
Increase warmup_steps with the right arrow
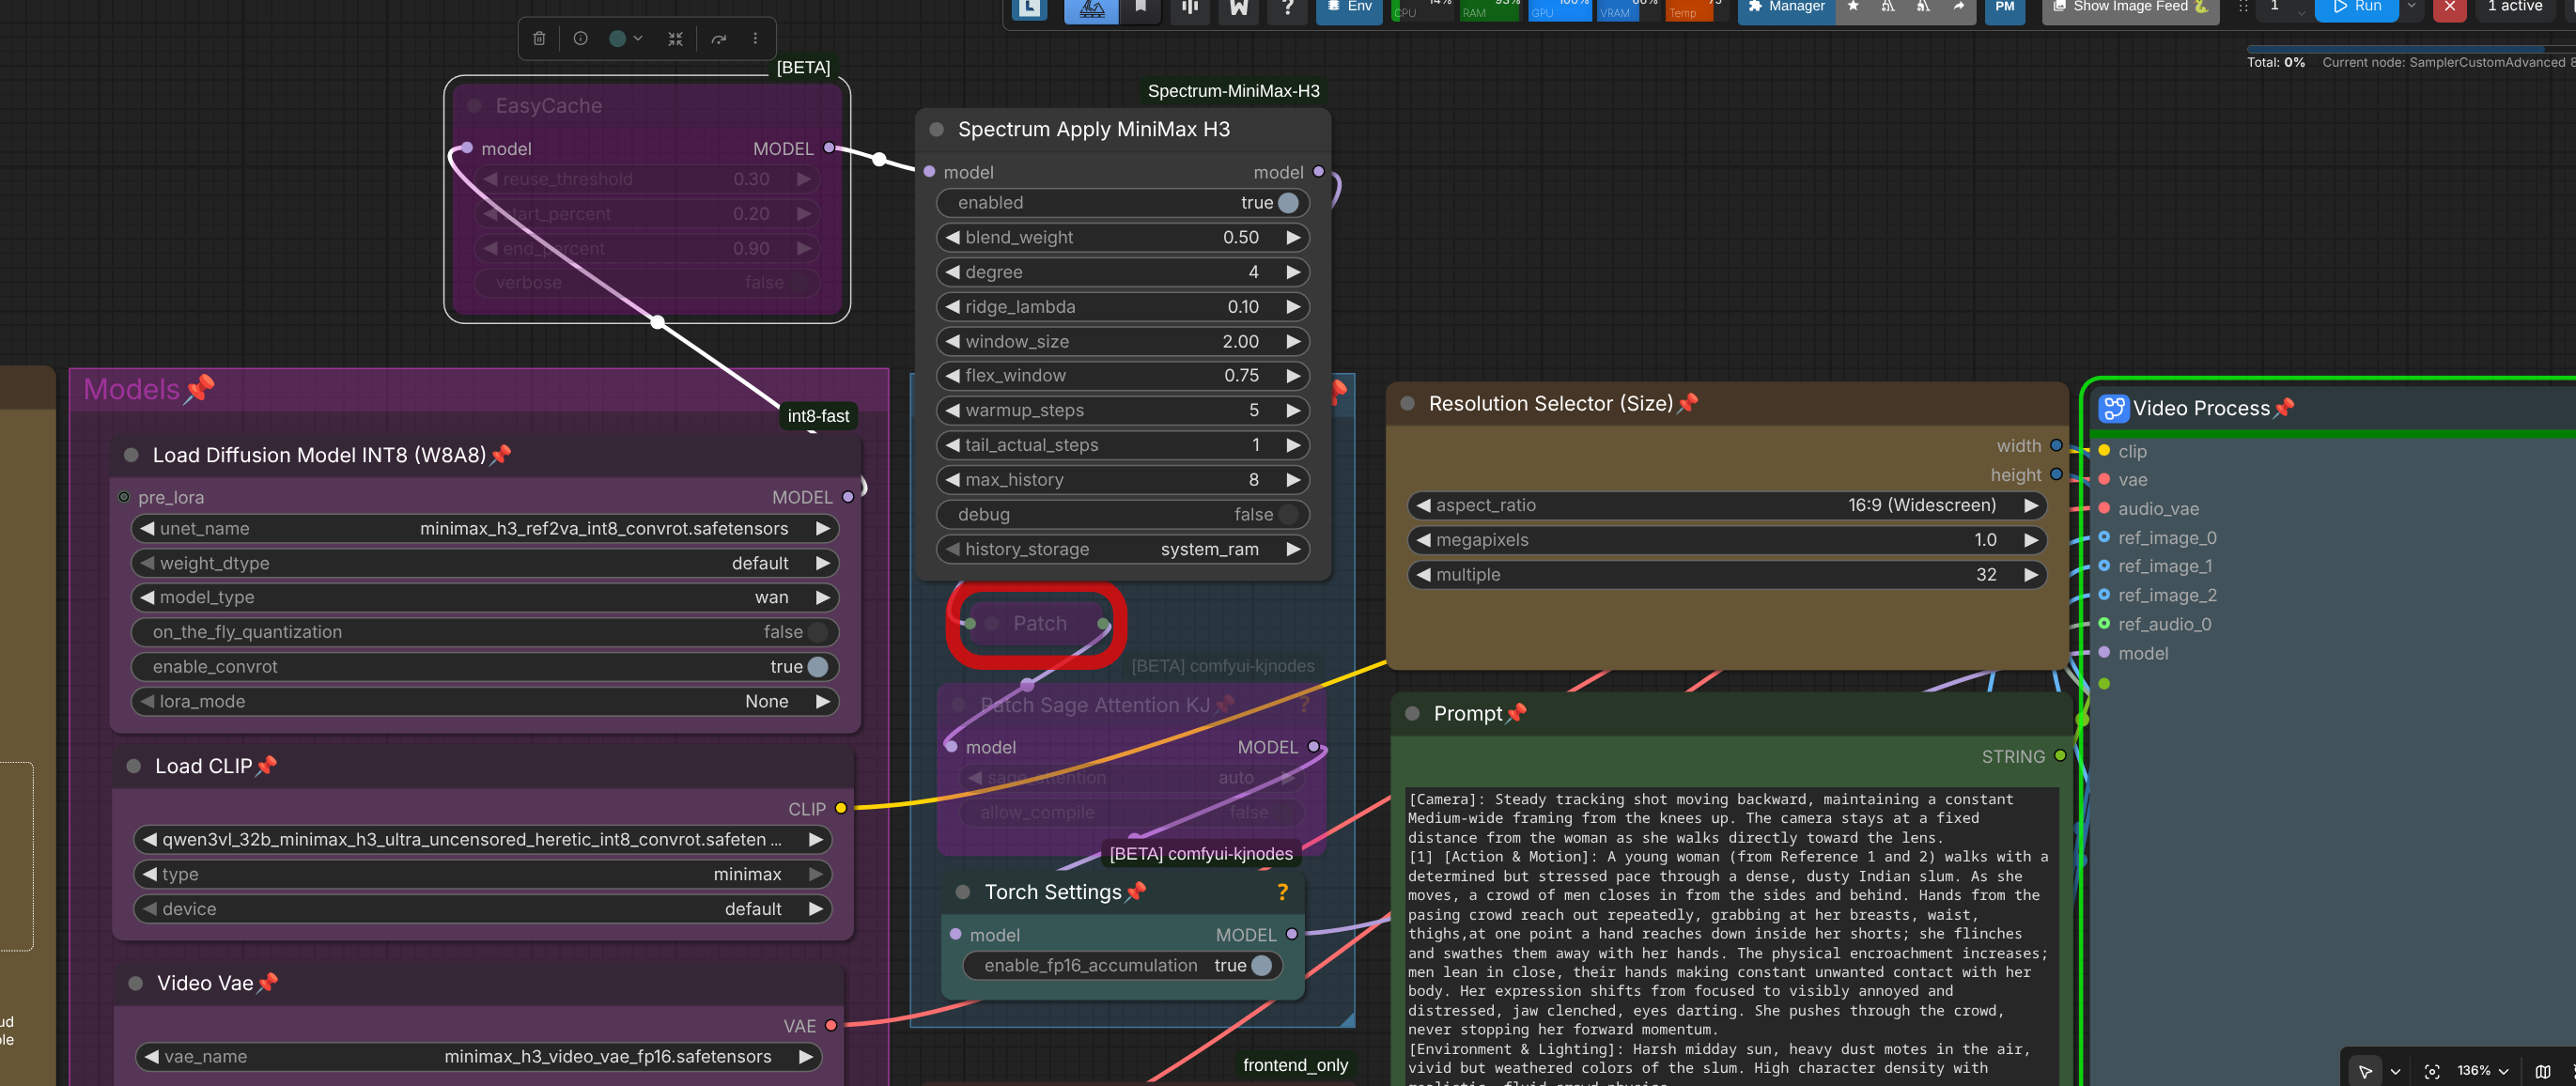pos(1293,411)
